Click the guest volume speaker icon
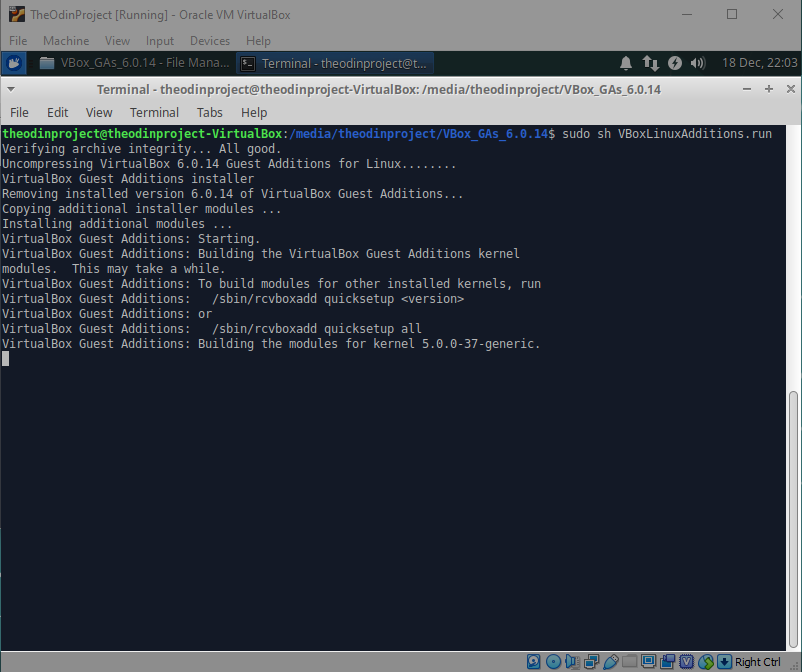The height and width of the screenshot is (672, 803). pyautogui.click(x=698, y=63)
